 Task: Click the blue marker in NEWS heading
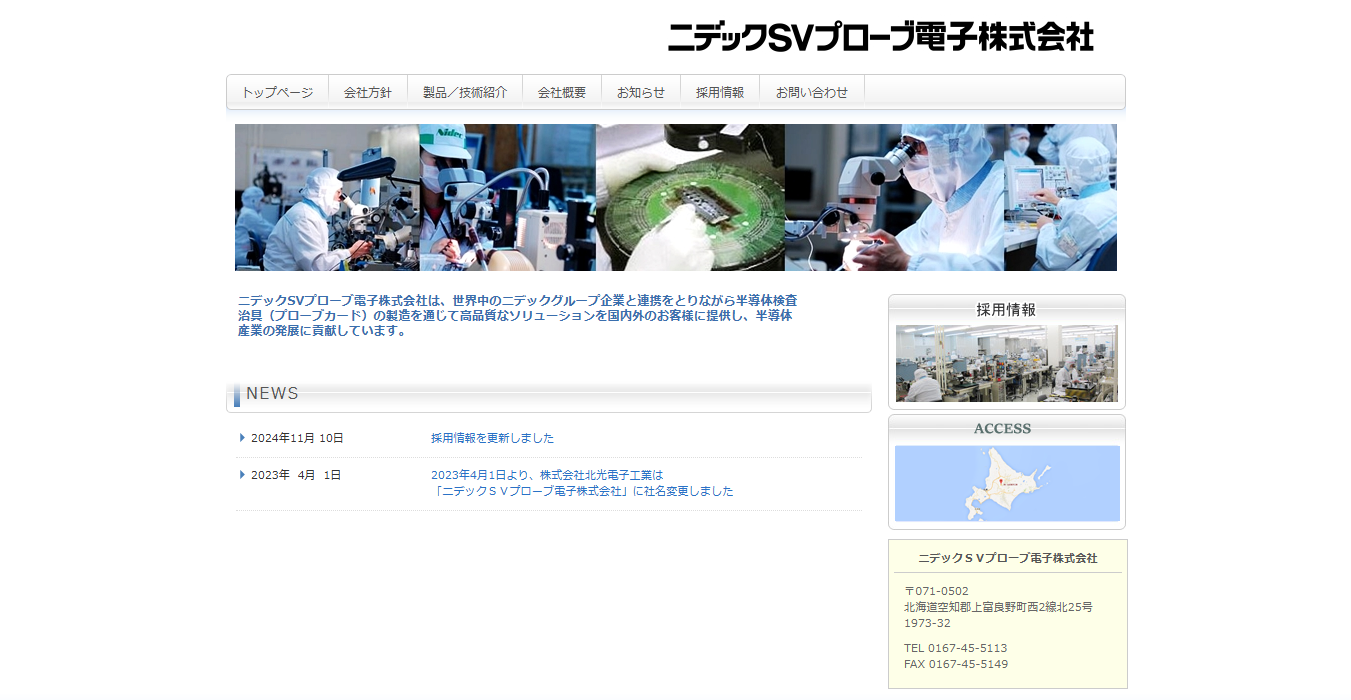237,396
